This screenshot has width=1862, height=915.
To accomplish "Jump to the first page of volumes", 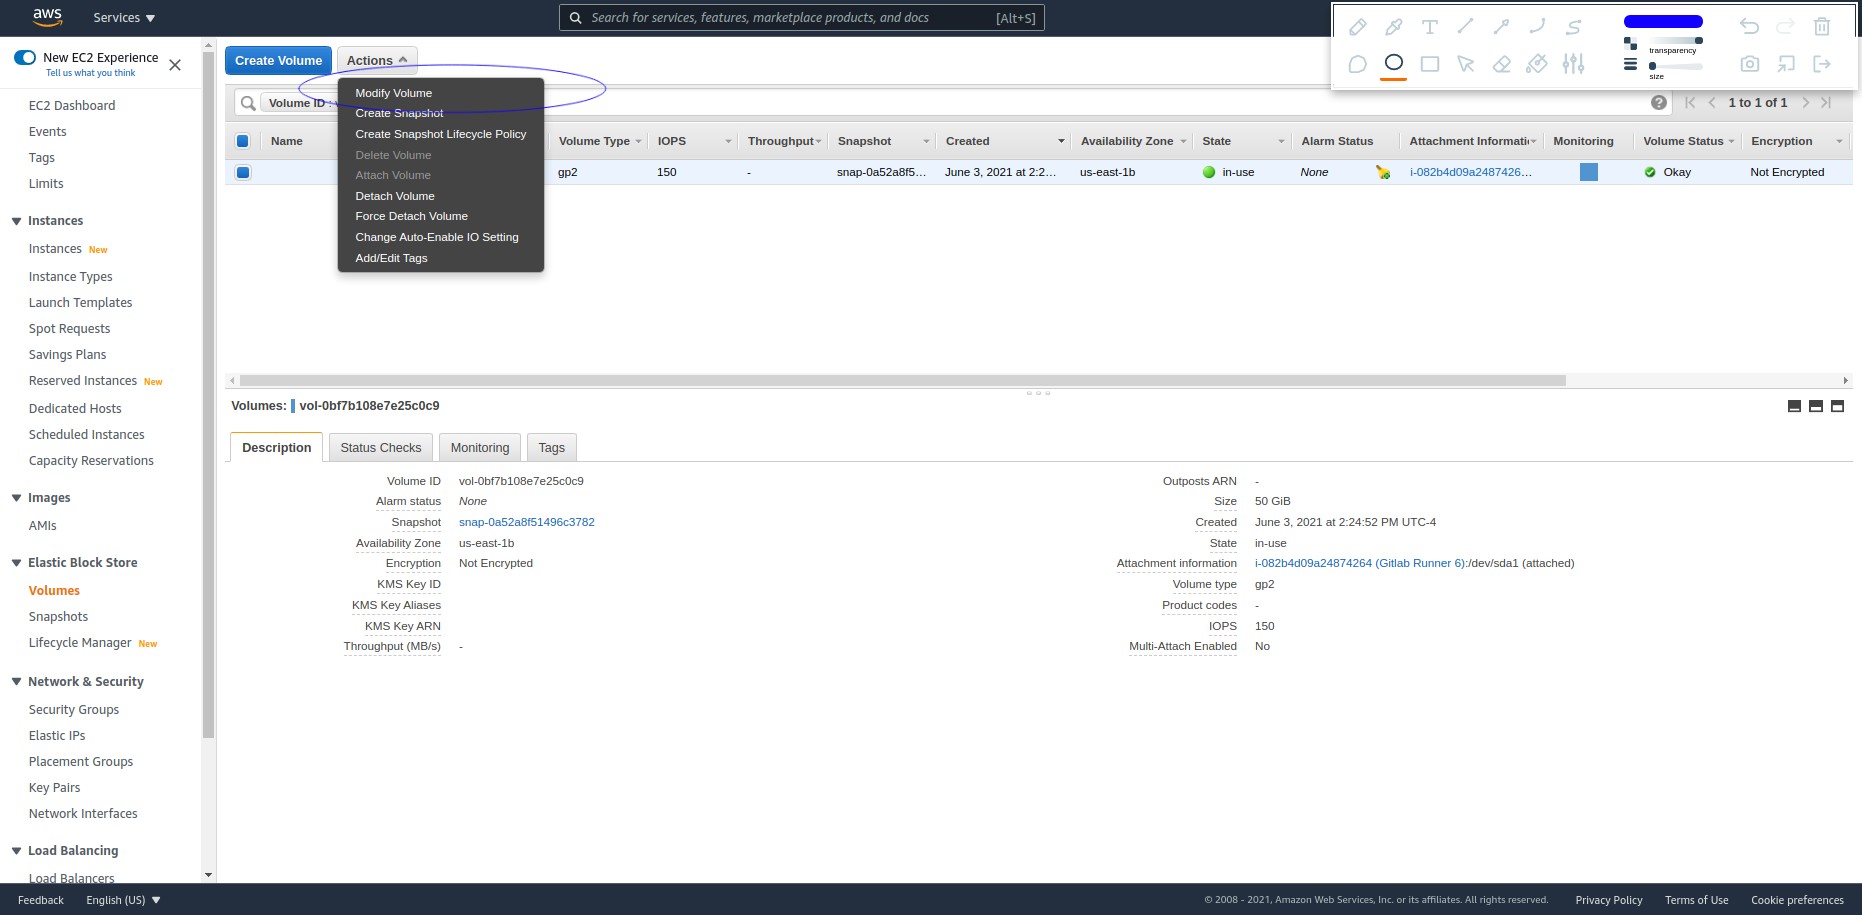I will point(1690,103).
